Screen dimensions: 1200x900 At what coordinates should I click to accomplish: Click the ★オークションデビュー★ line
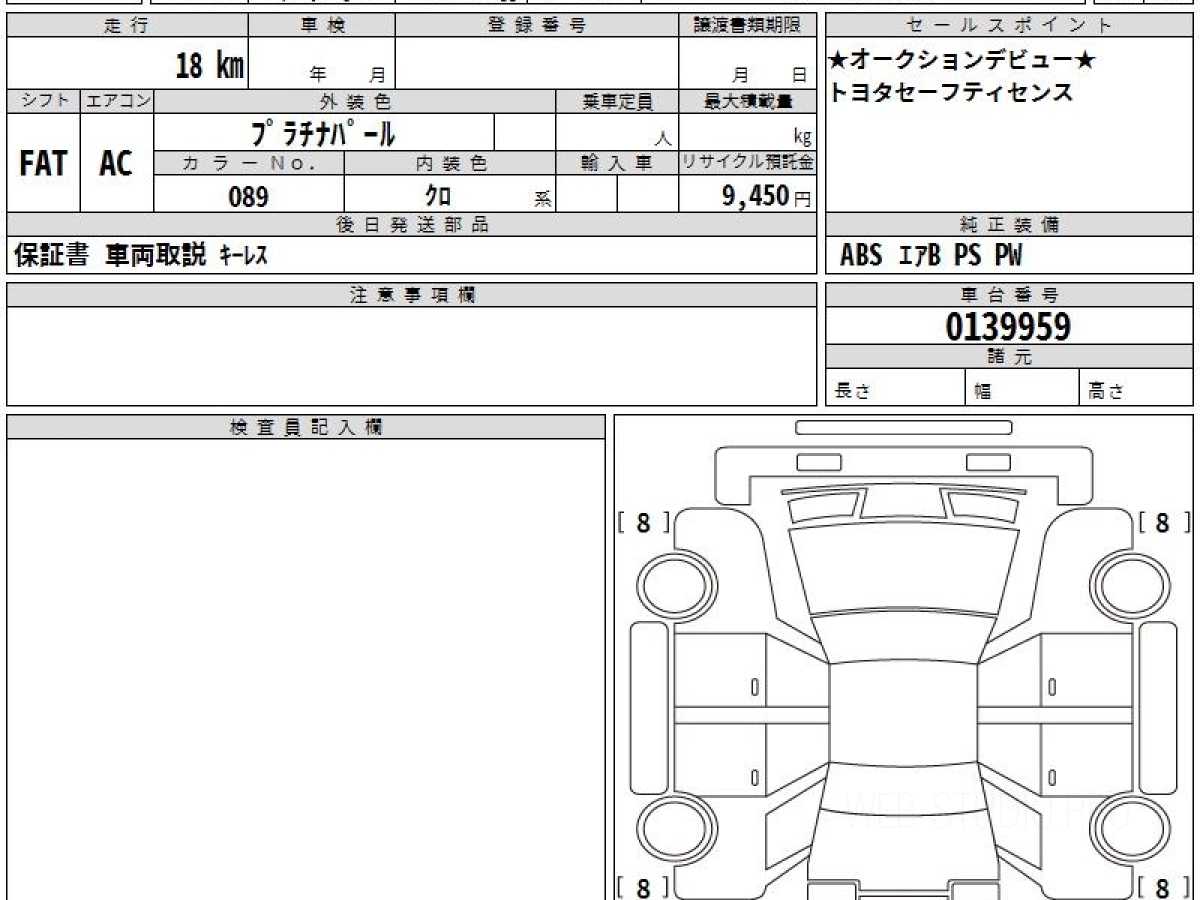pyautogui.click(x=962, y=61)
